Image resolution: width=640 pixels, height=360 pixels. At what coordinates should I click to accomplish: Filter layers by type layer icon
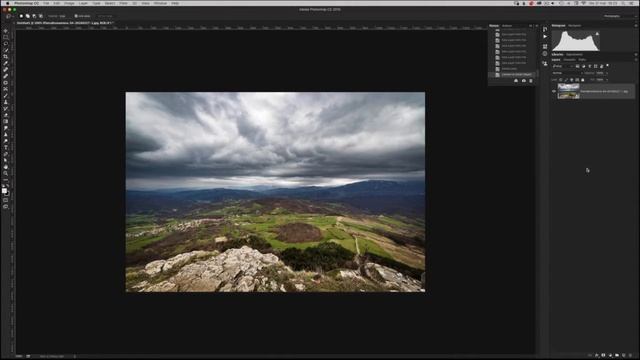pos(589,66)
